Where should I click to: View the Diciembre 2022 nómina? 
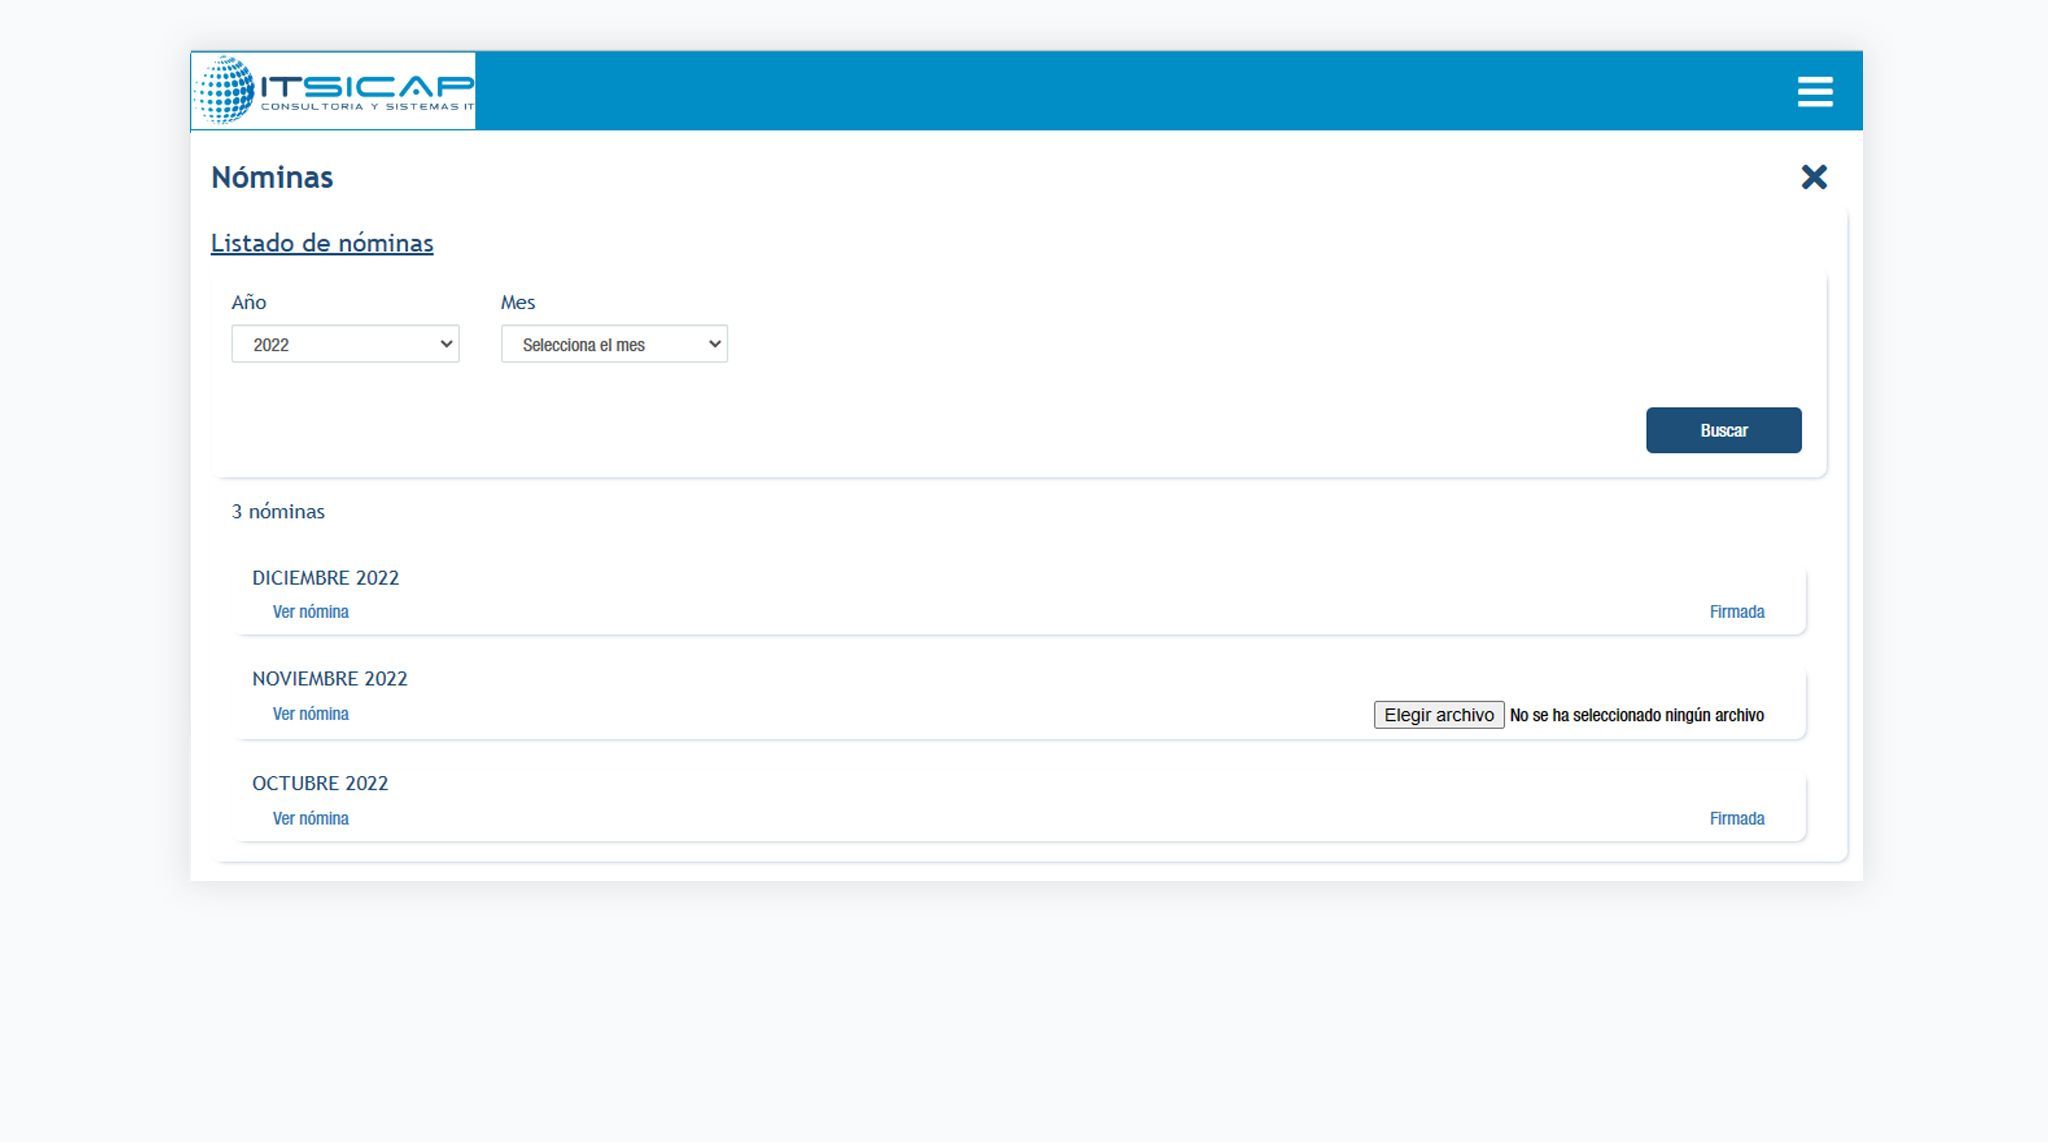(x=311, y=612)
